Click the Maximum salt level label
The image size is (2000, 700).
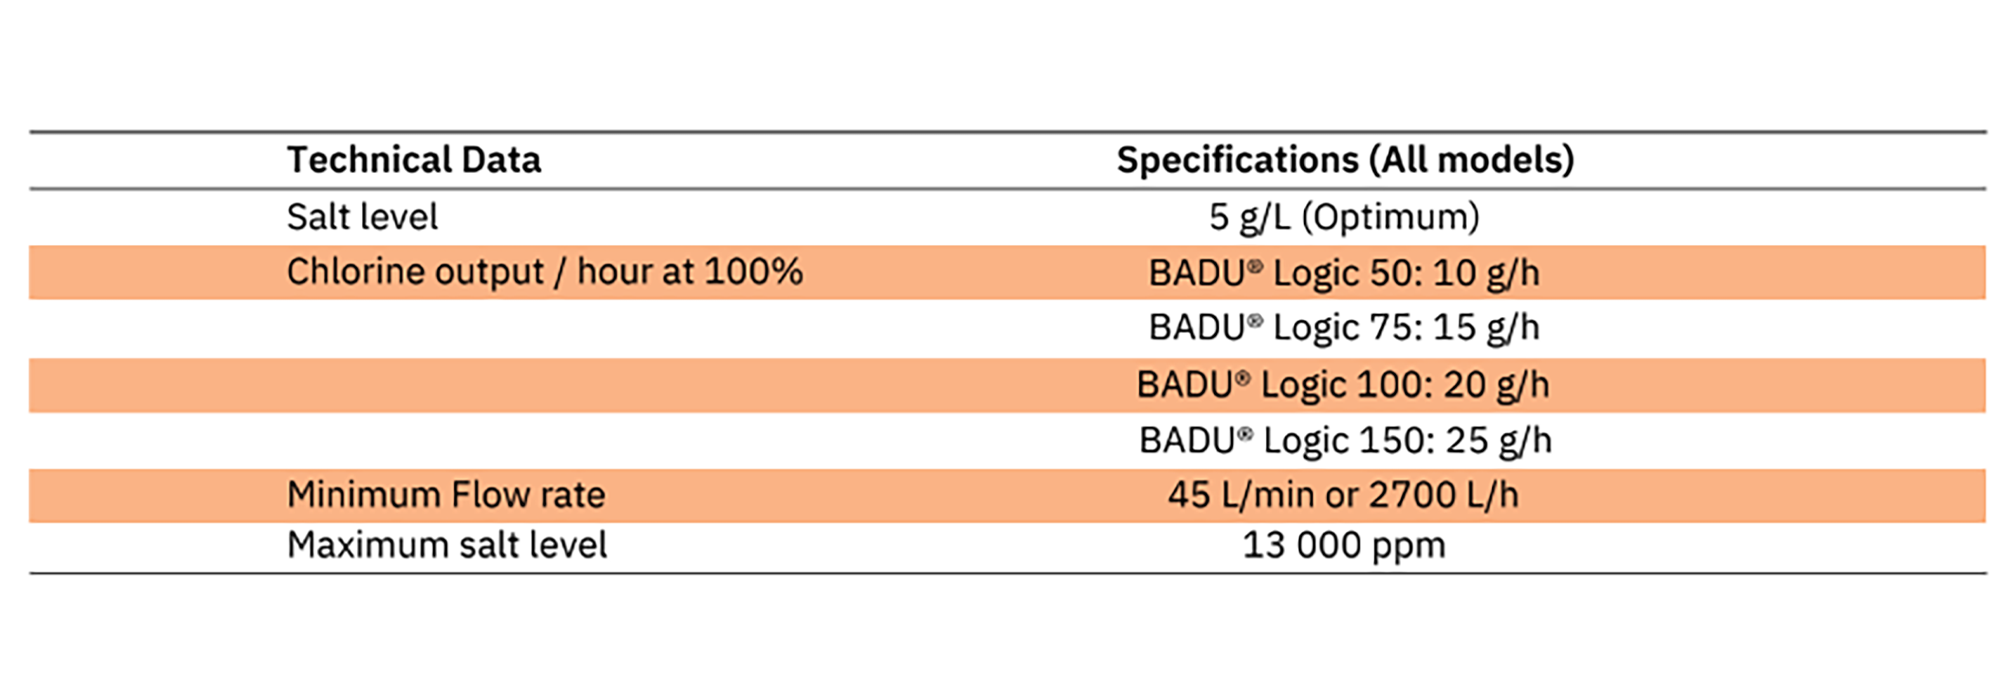[447, 546]
